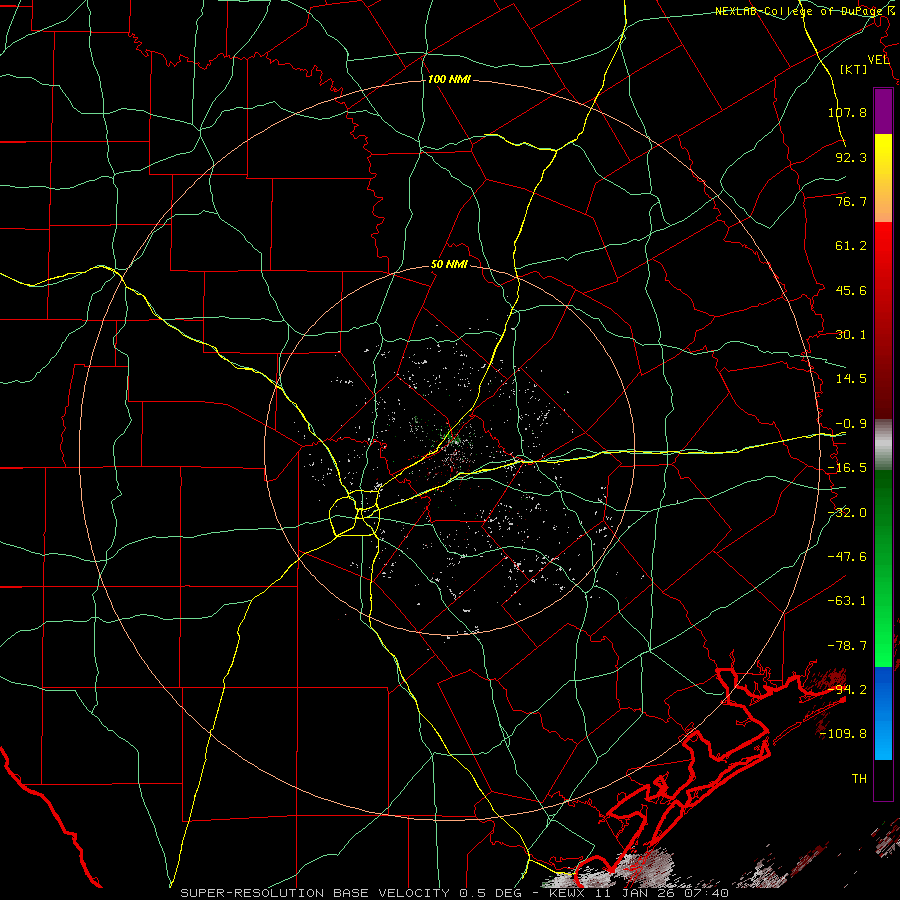Screen dimensions: 900x900
Task: Select the -63.1 legend value
Action: pos(847,601)
